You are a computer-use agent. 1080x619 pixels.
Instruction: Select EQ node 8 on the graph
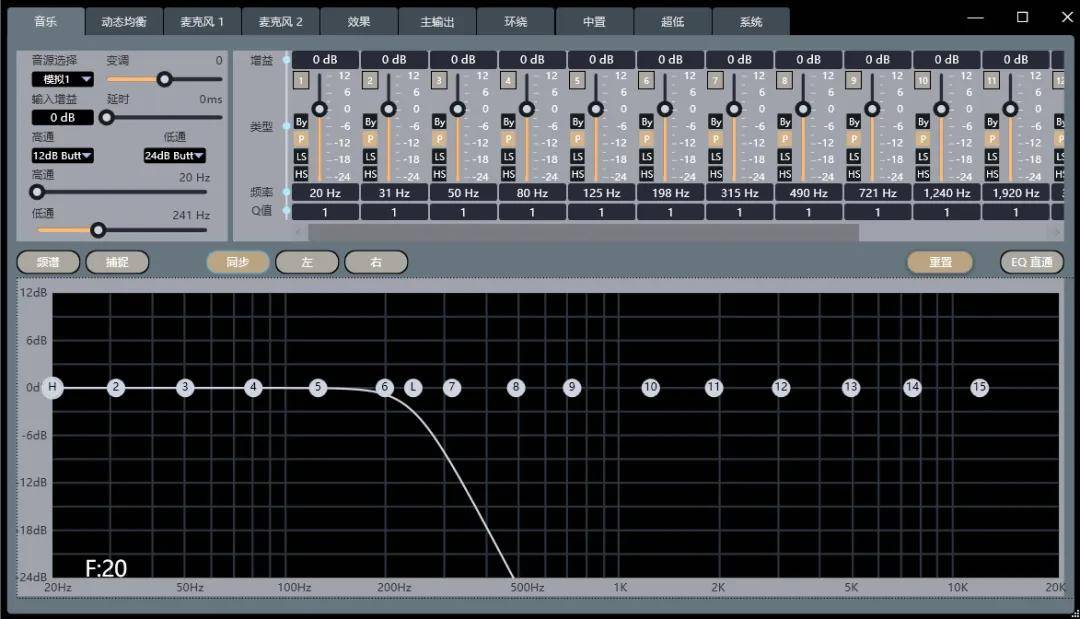(x=516, y=387)
